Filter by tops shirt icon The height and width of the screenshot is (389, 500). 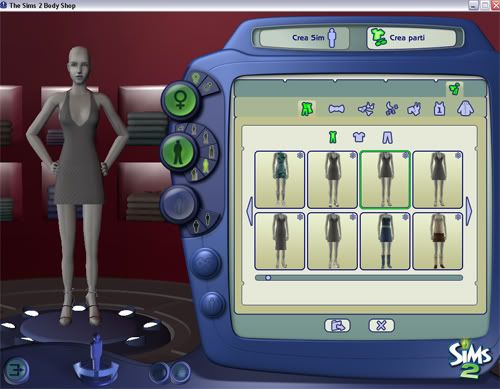(359, 137)
